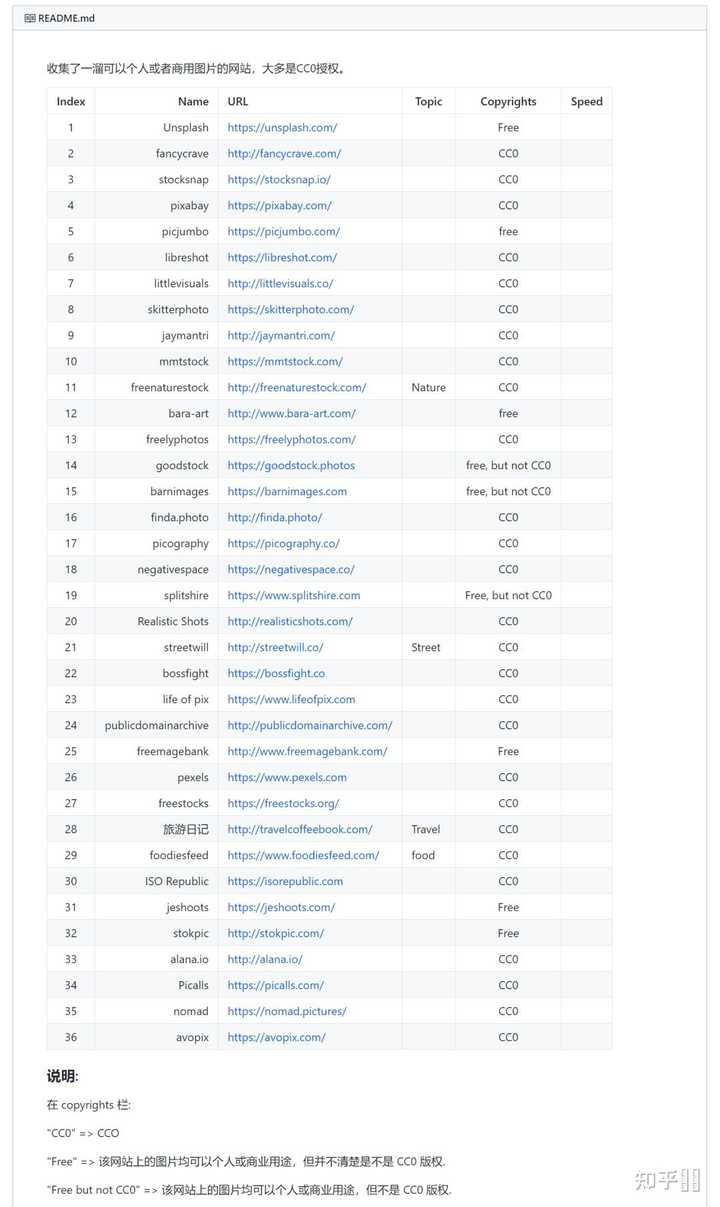Image resolution: width=720 pixels, height=1207 pixels.
Task: Visit the stocksnap.io URL
Action: click(x=279, y=180)
